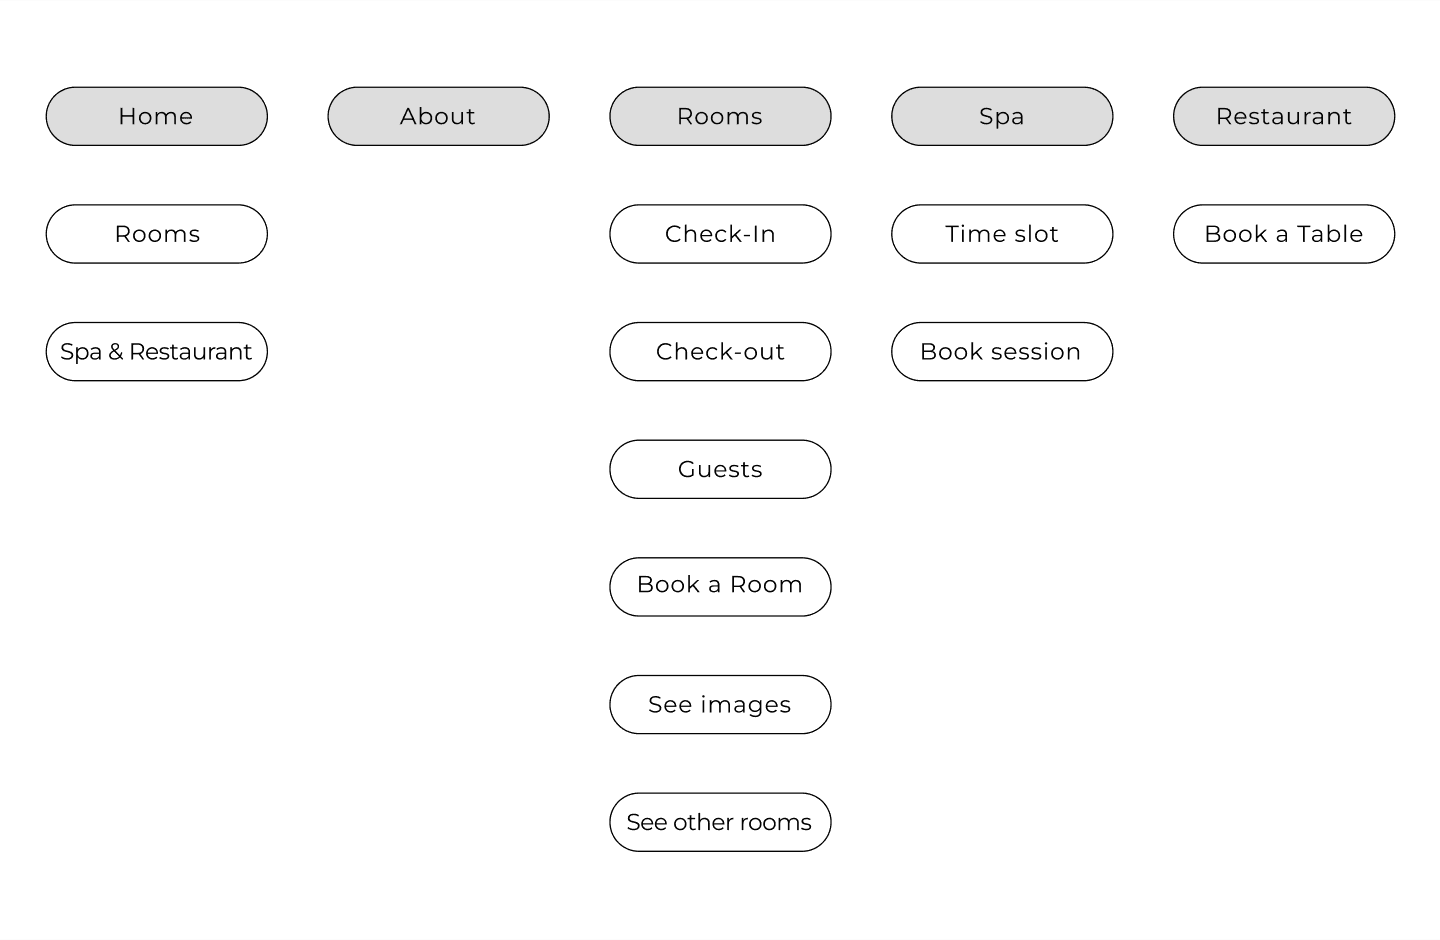Click the Book session node

pos(1002,352)
